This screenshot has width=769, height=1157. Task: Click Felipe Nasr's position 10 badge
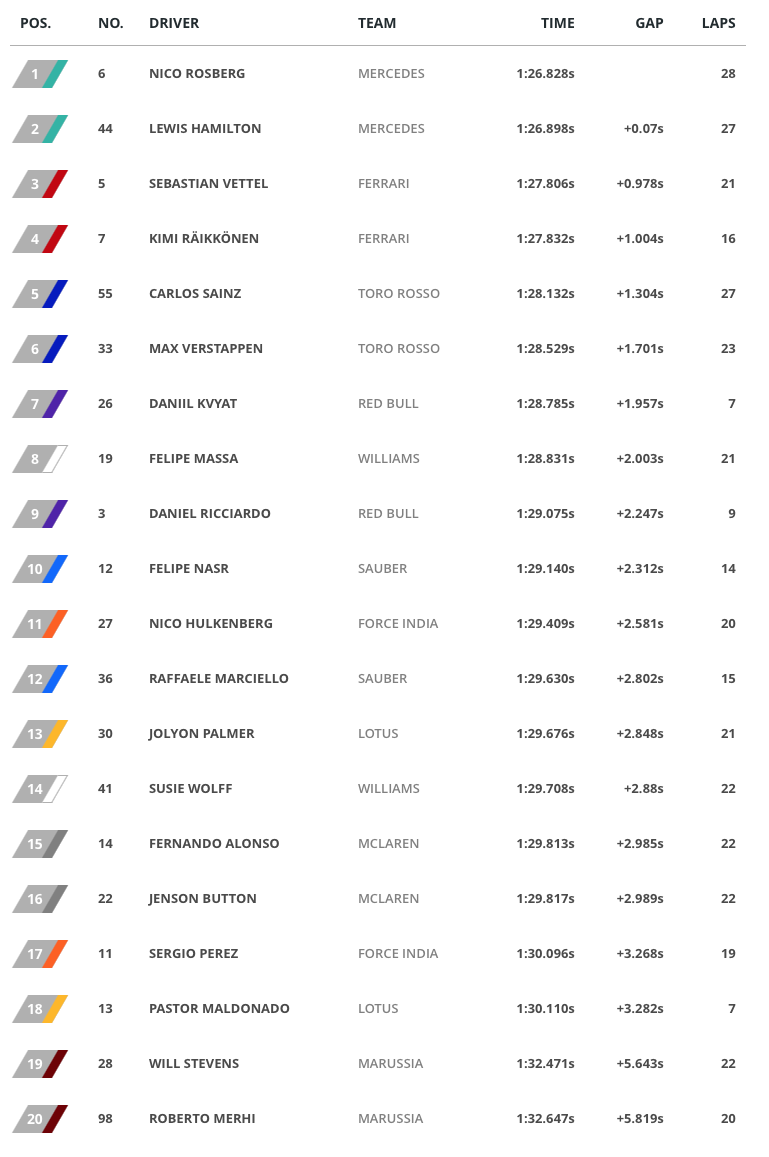tap(39, 569)
